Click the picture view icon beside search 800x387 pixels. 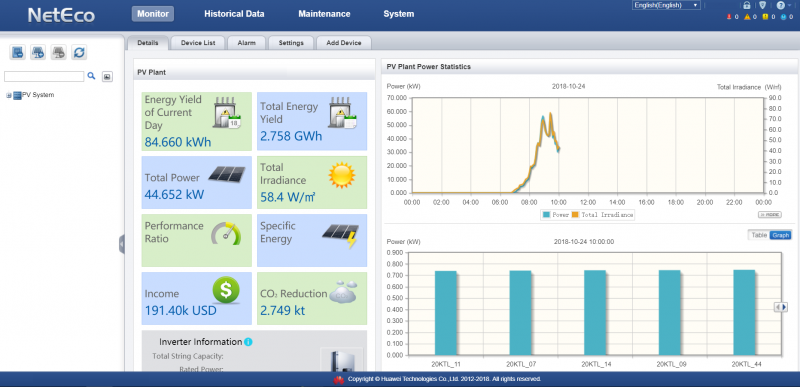[x=107, y=76]
